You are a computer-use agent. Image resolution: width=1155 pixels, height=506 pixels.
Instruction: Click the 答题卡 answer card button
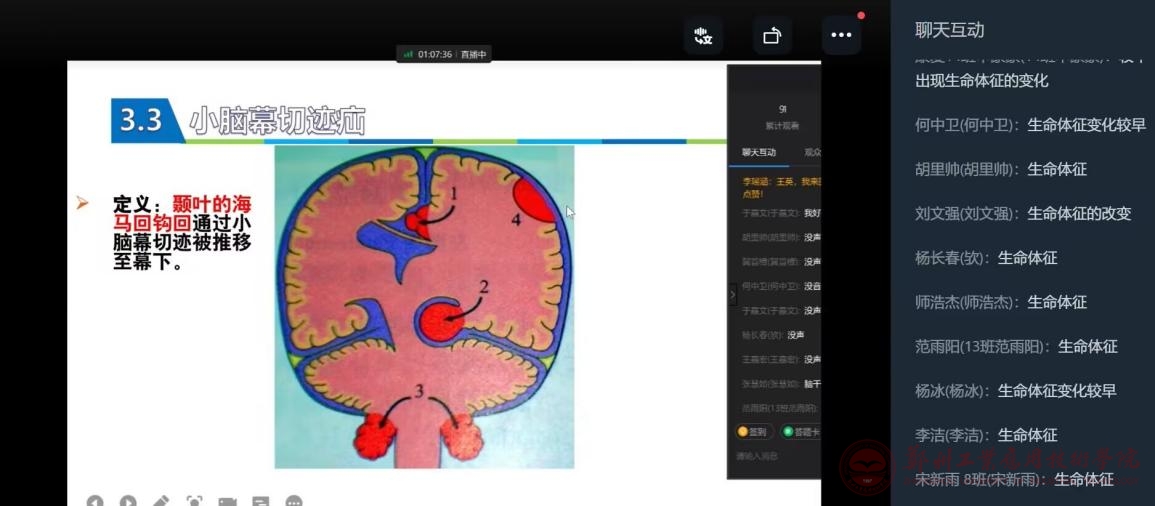pyautogui.click(x=801, y=432)
